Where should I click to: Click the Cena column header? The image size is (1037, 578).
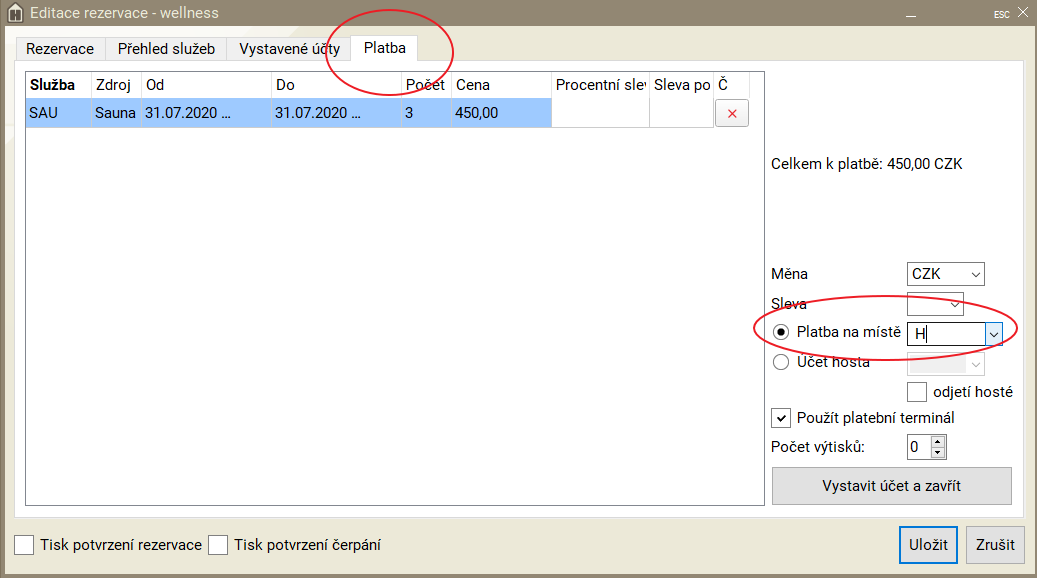coord(500,85)
